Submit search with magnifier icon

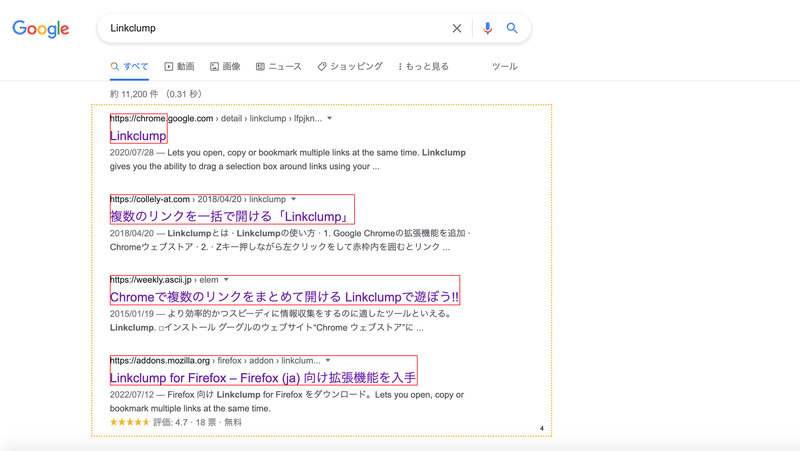pyautogui.click(x=512, y=28)
